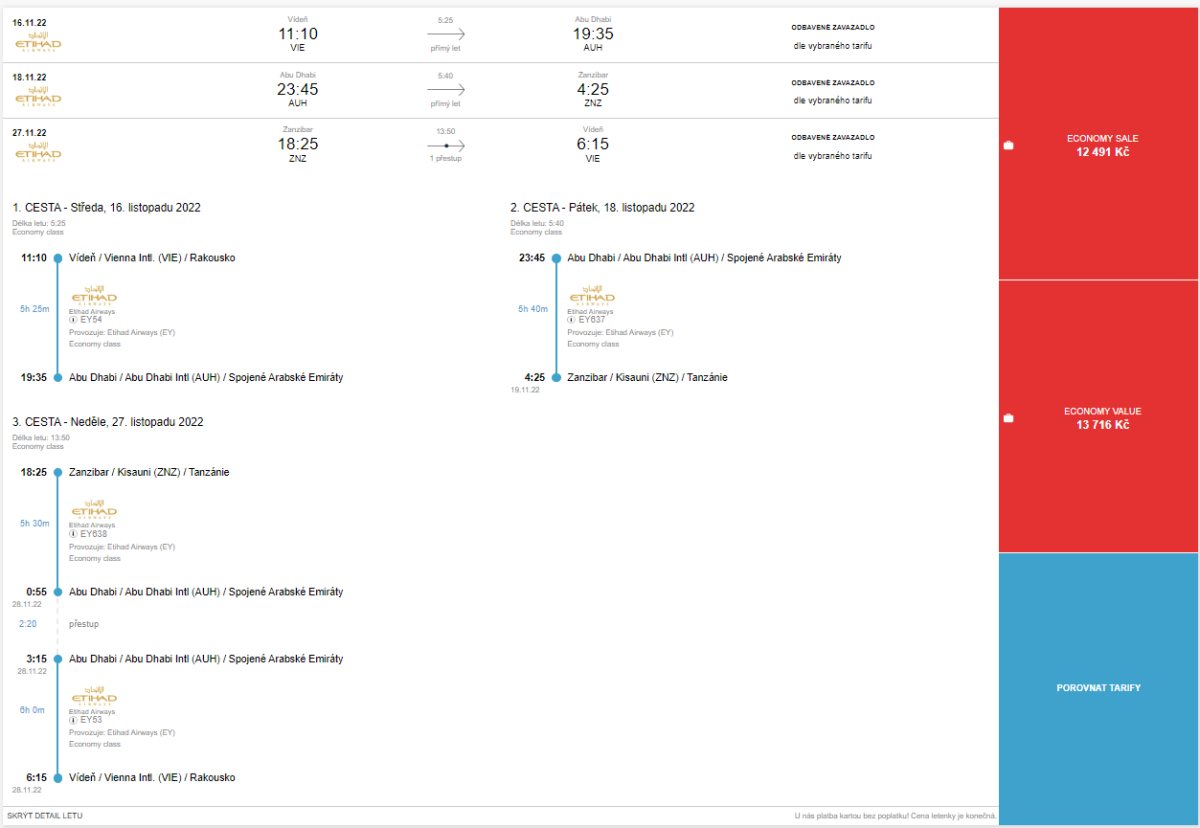Click Etihad logo in the 27.11.22 row
1200x828 pixels.
[38, 152]
